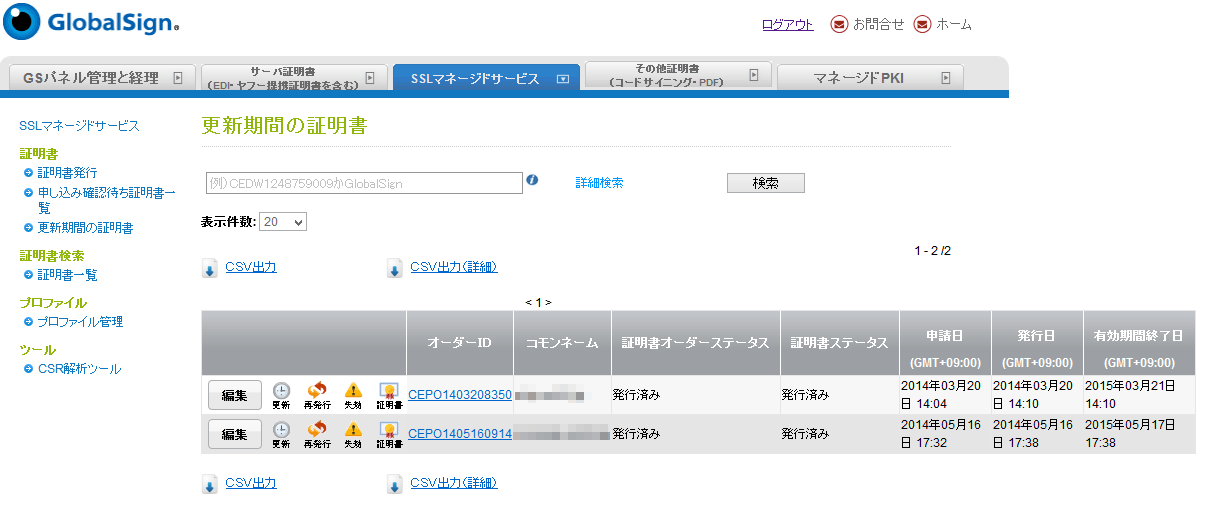Open 詳細検索 advanced search link

599,183
